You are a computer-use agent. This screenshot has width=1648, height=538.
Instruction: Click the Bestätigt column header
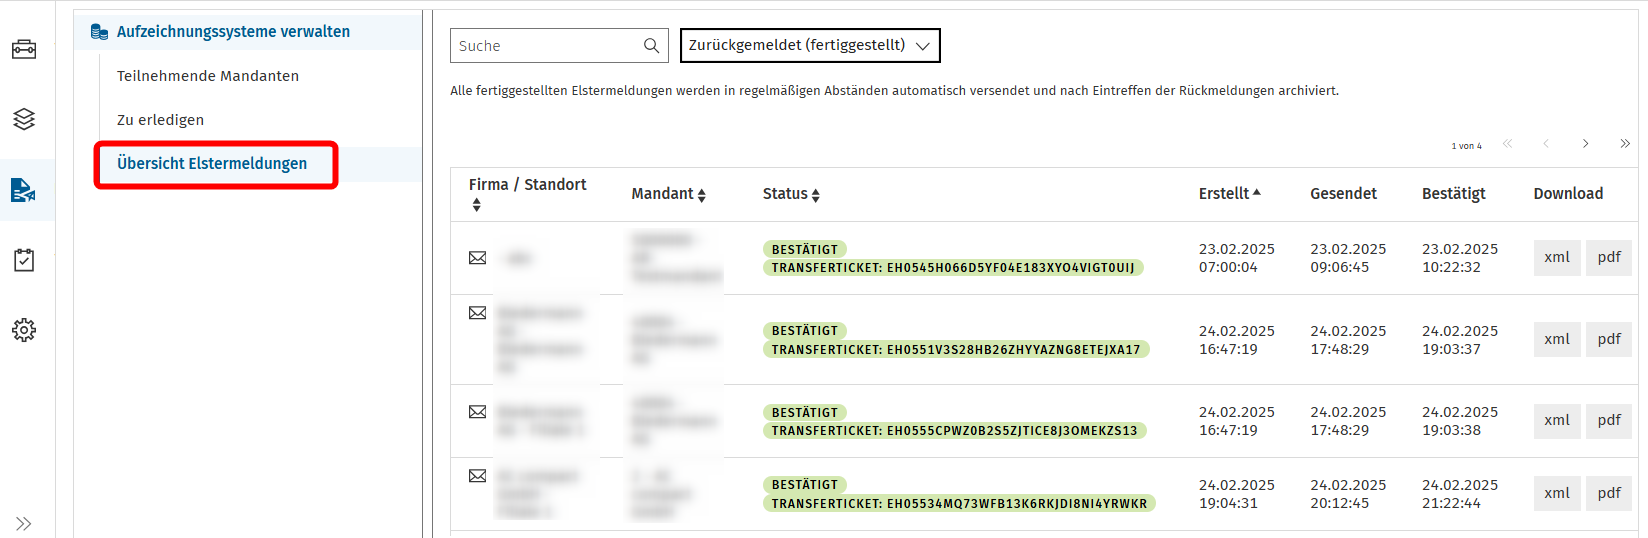pos(1453,194)
